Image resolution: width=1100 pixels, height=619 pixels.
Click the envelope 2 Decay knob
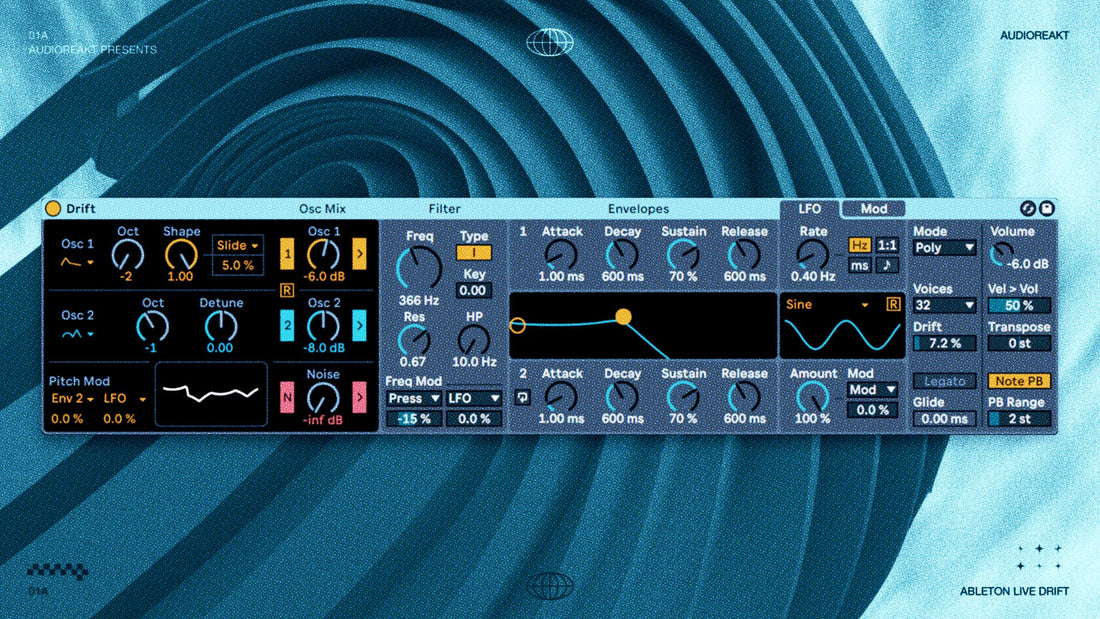(x=622, y=398)
